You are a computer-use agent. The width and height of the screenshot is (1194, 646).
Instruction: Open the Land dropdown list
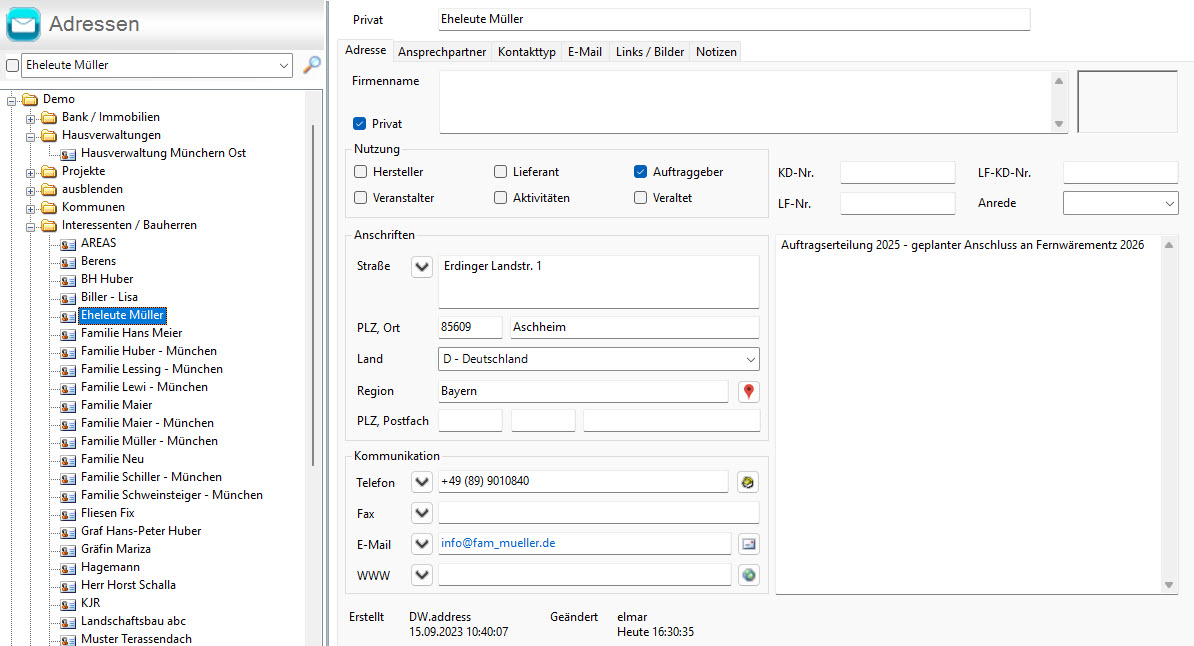[750, 359]
